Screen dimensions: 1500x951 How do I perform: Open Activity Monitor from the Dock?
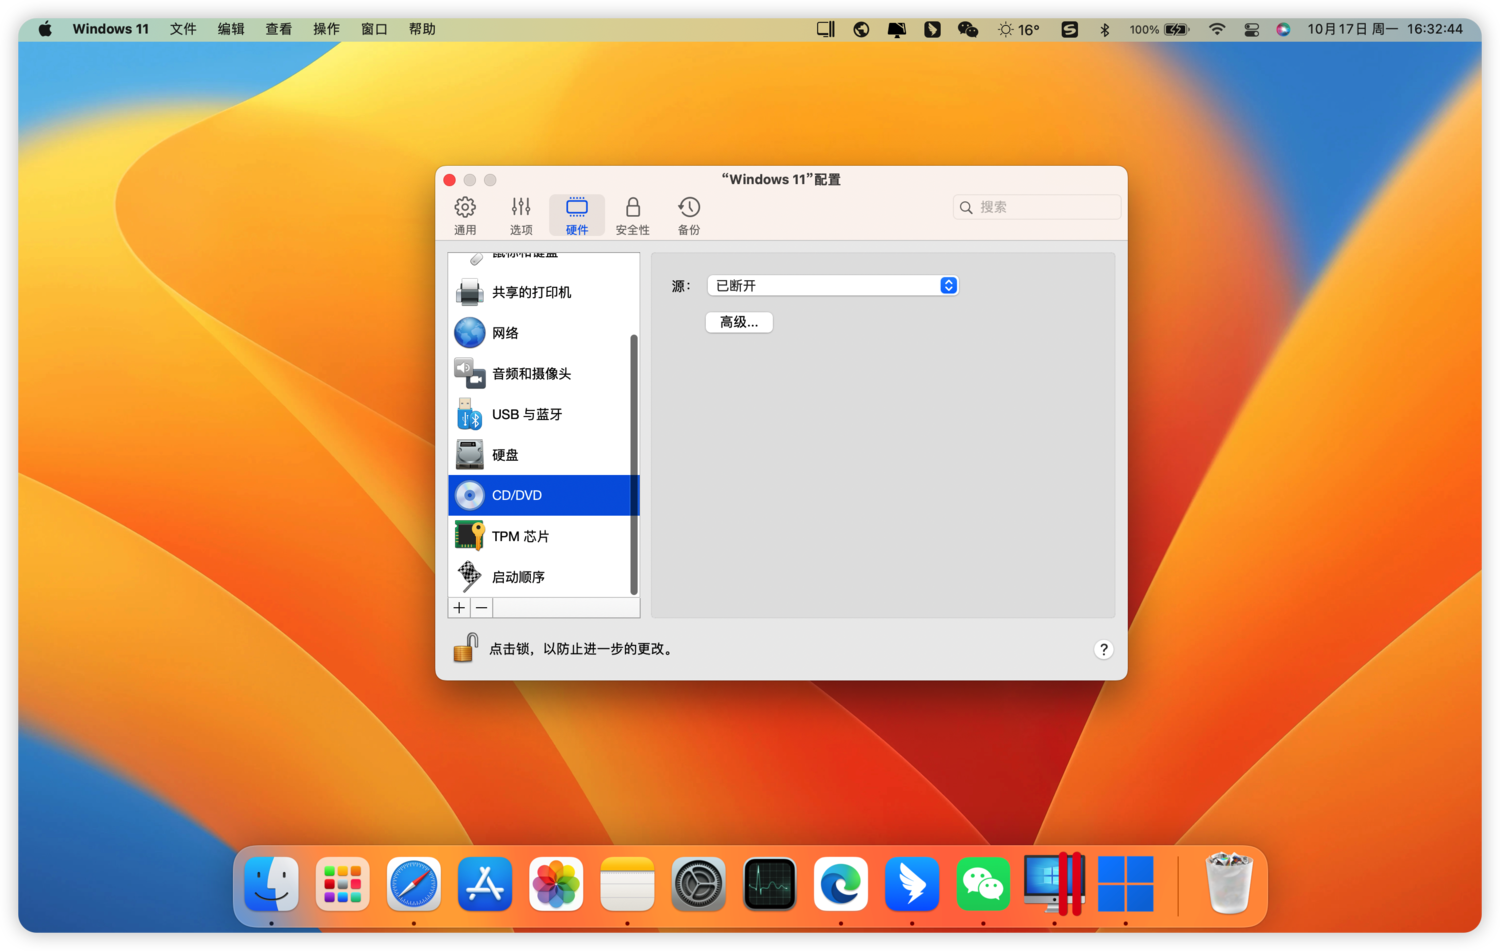pos(770,884)
